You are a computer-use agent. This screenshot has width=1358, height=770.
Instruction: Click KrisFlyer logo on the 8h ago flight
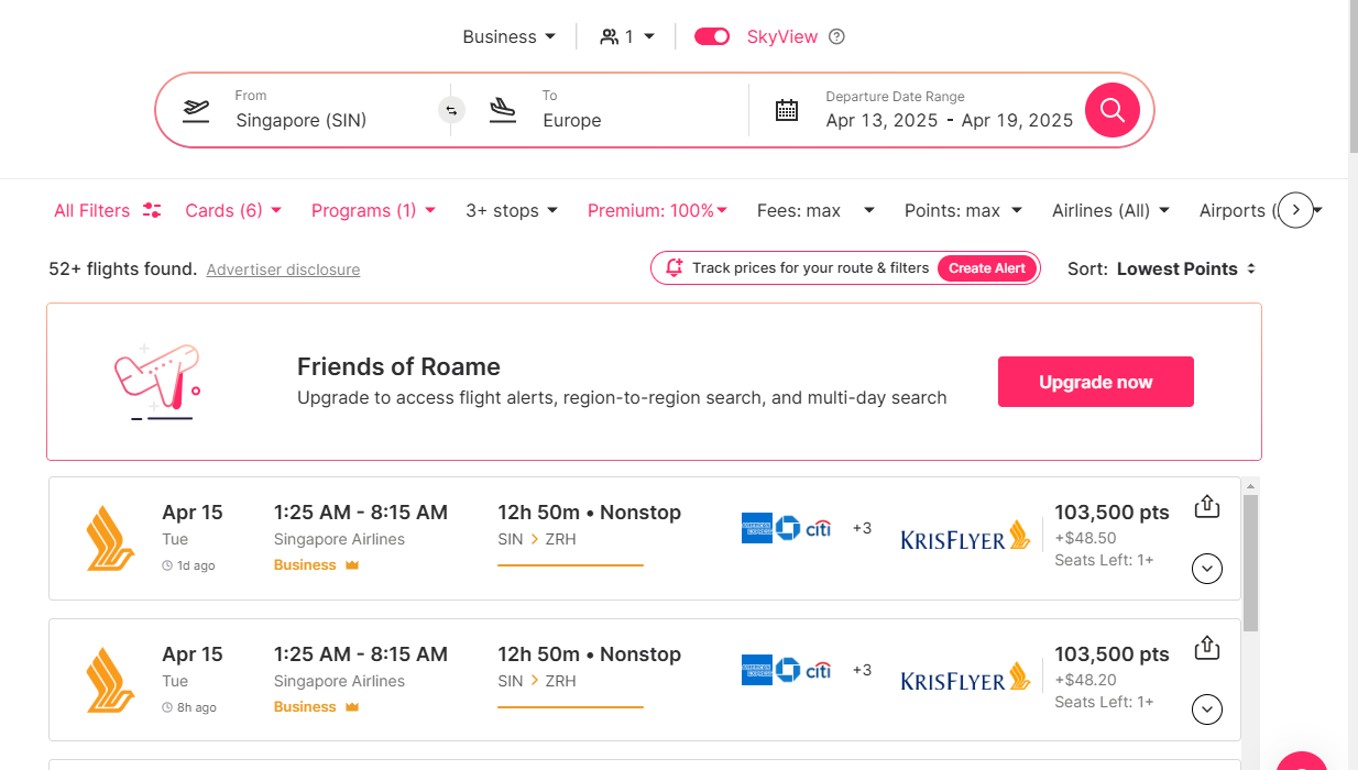(965, 677)
